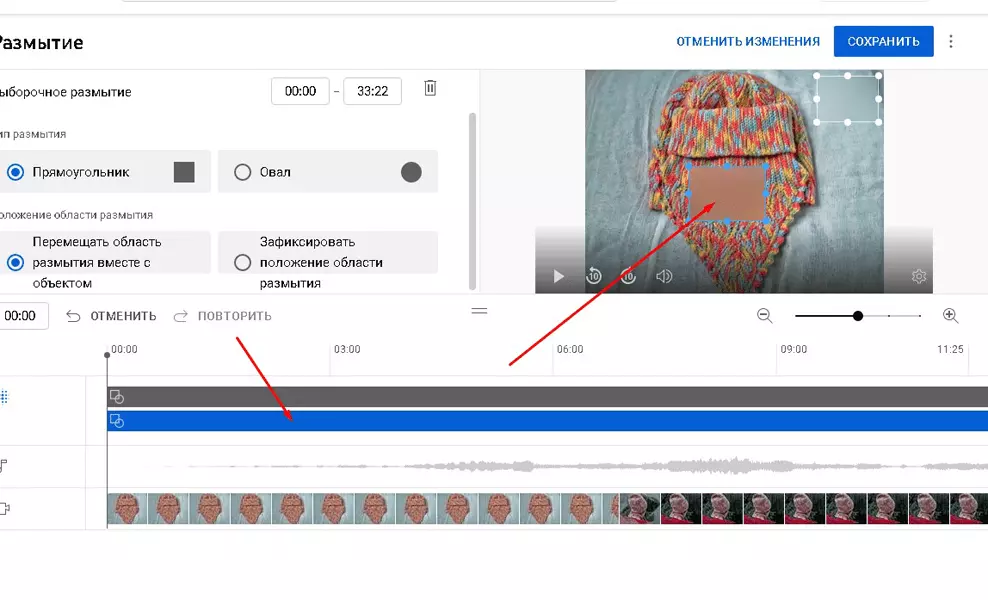Viewport: 988px width, 600px height.
Task: Open the three-dot more options menu
Action: 951,42
